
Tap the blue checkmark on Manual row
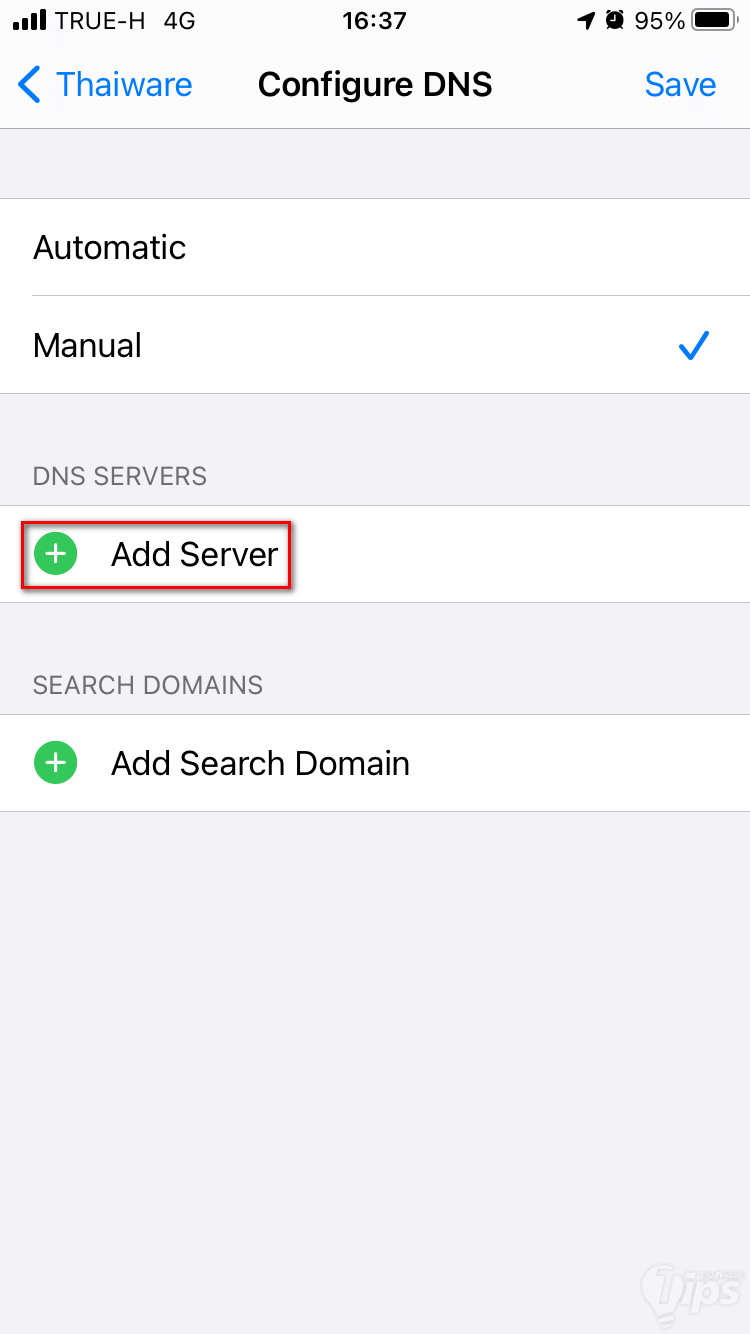point(694,345)
